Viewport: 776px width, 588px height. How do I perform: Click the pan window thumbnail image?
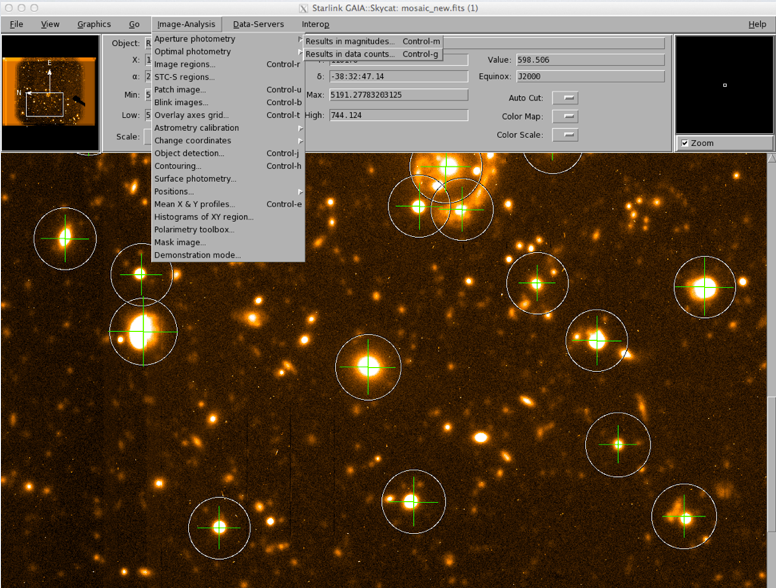50,92
